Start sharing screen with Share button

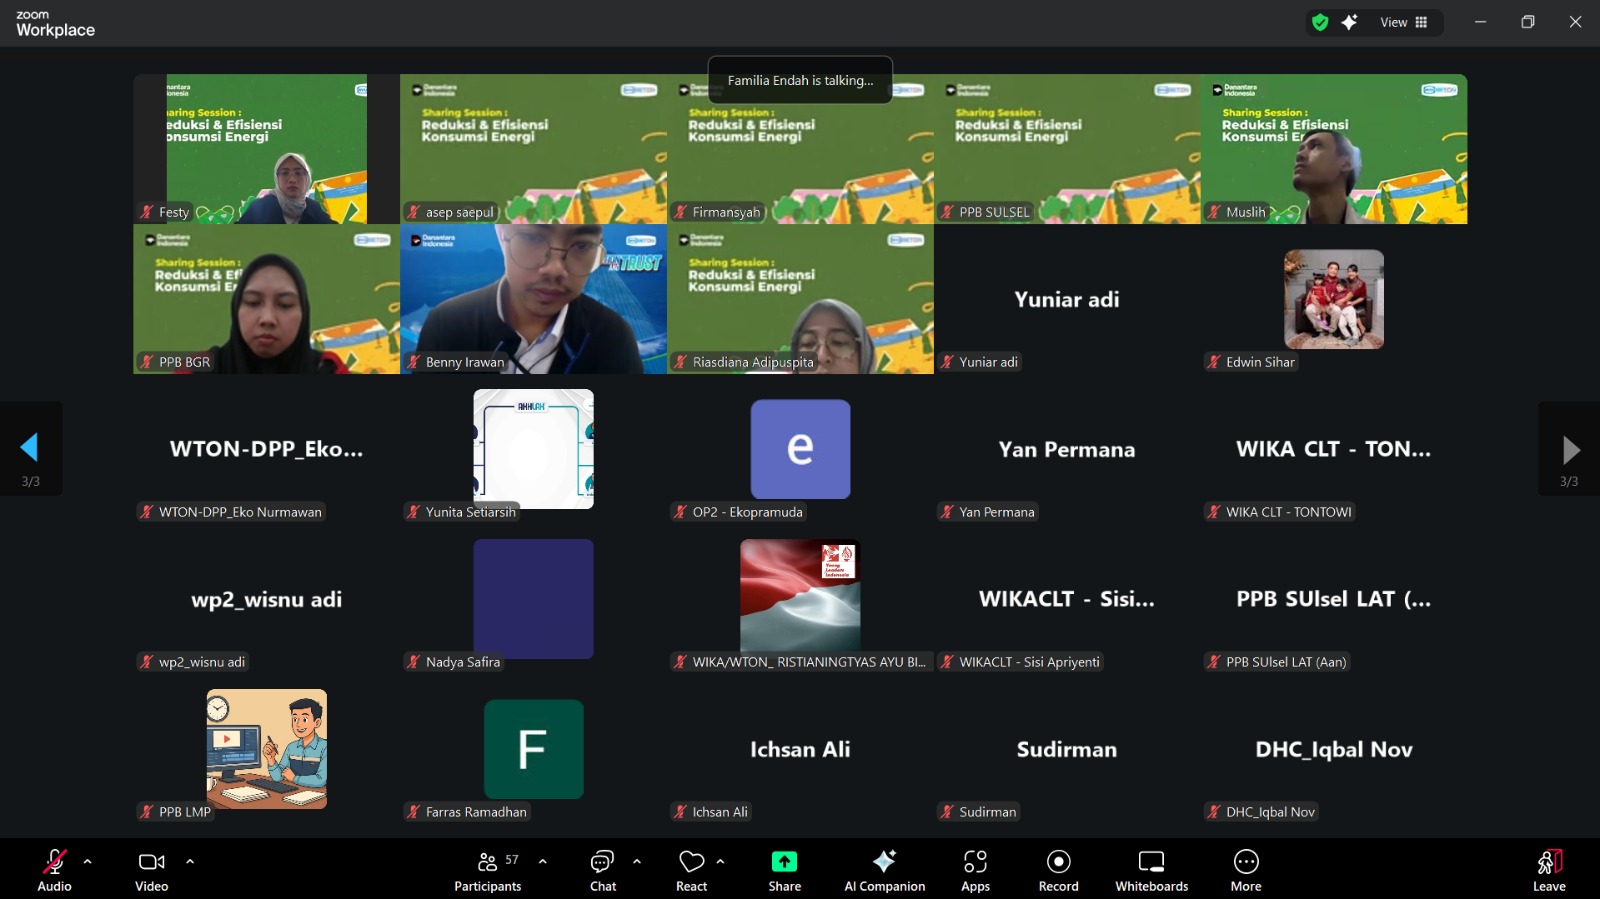[784, 870]
